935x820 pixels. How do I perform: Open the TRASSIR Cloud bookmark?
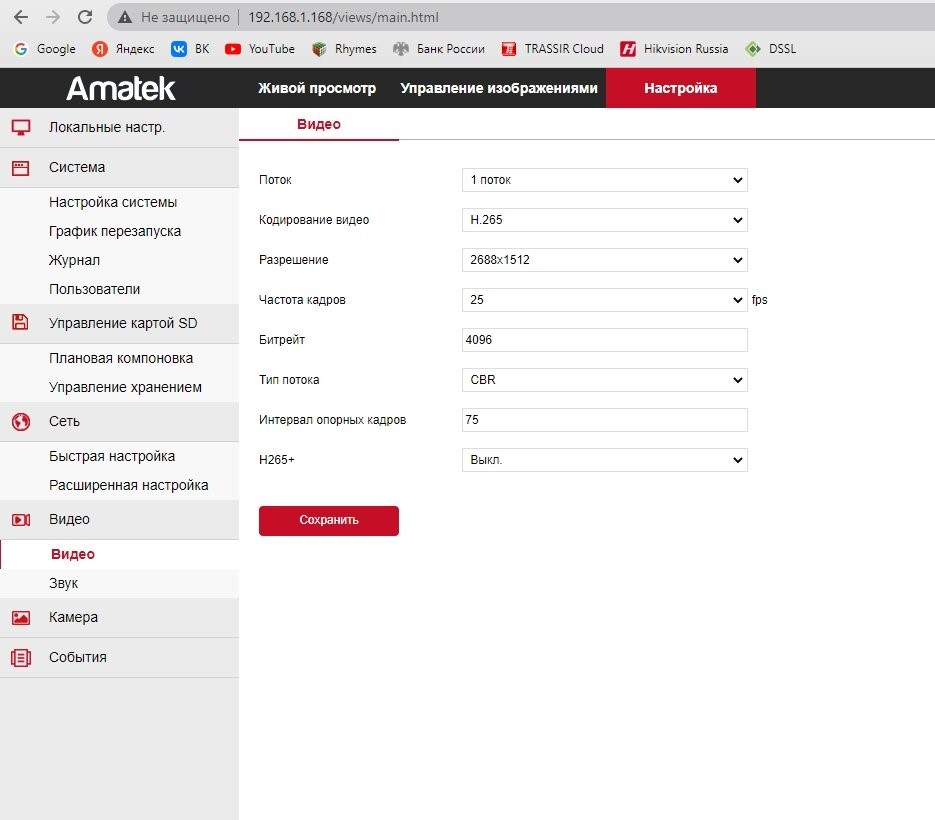click(x=553, y=49)
